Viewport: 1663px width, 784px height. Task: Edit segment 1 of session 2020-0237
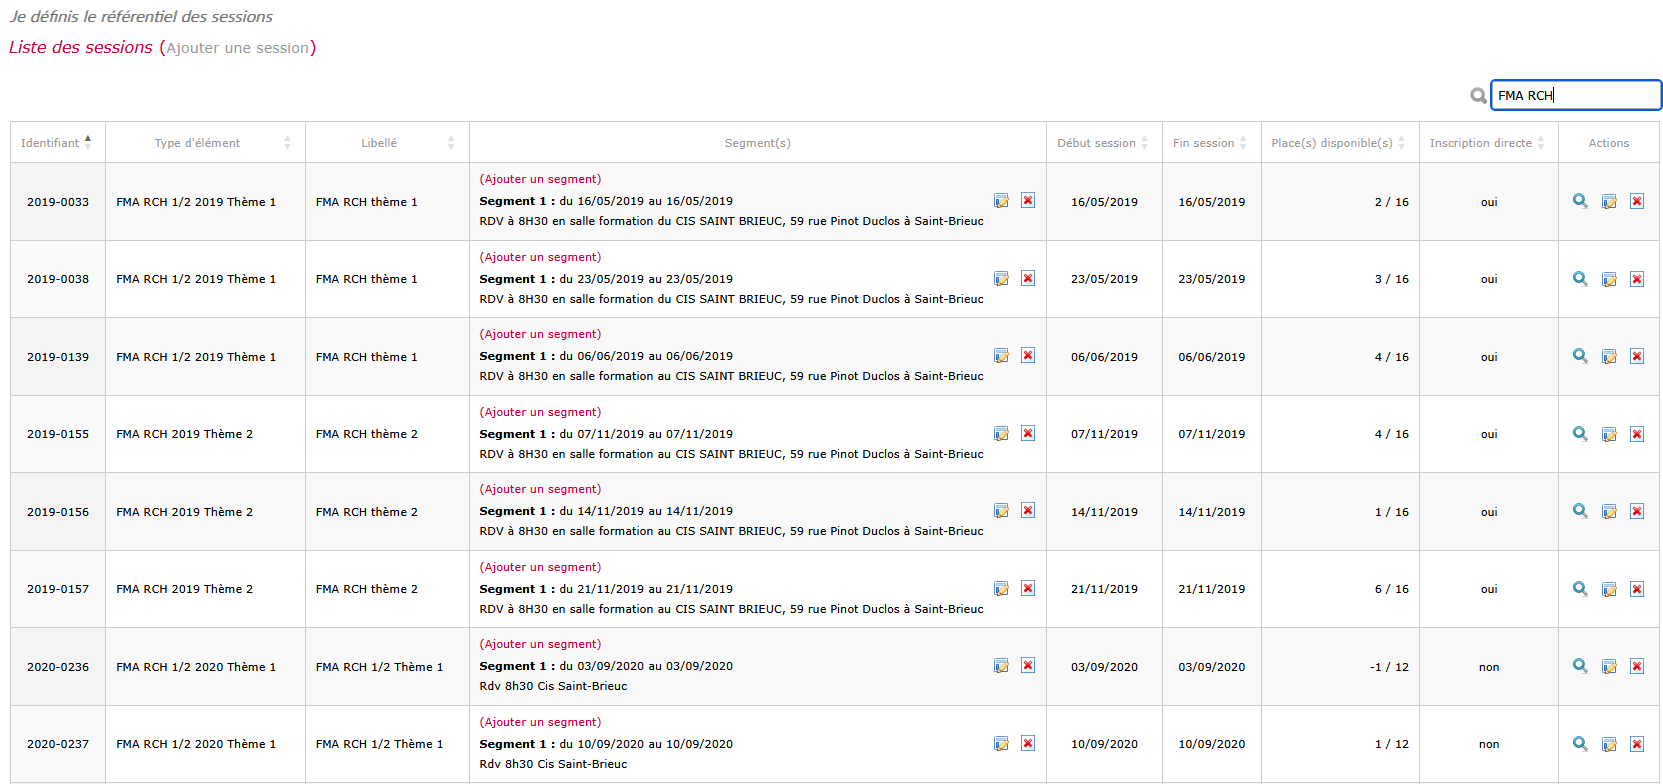1001,744
